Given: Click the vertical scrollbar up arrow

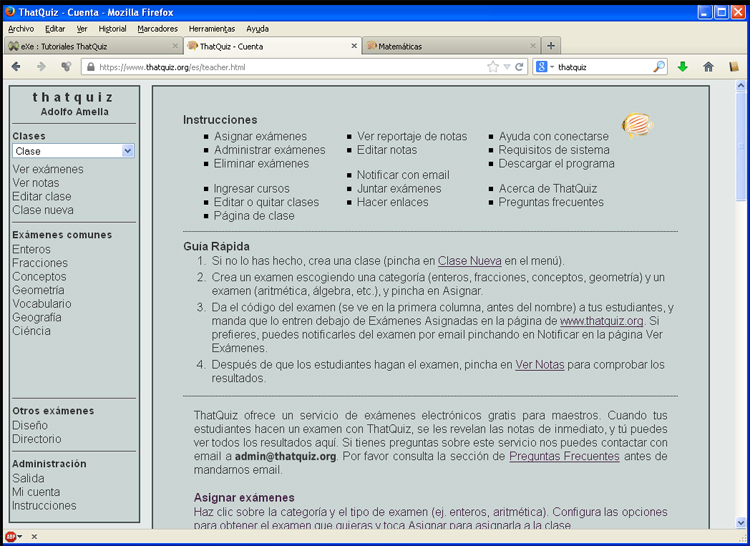Looking at the screenshot, I should (740, 86).
